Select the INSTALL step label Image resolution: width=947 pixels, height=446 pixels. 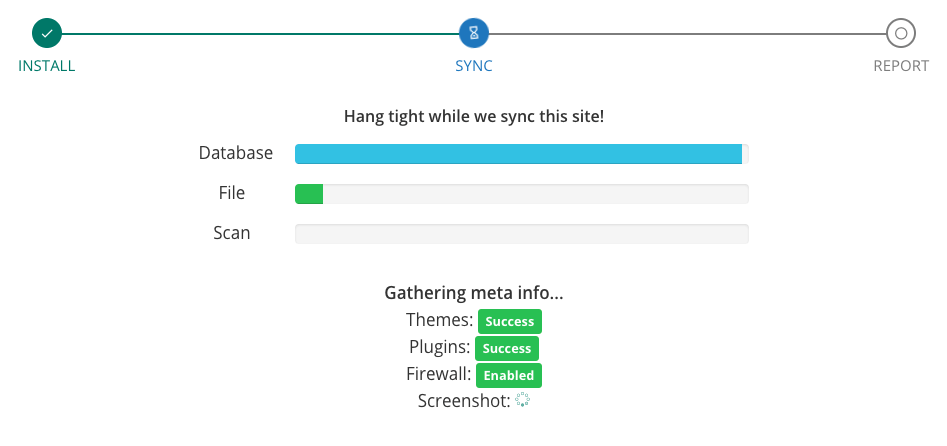(x=47, y=66)
